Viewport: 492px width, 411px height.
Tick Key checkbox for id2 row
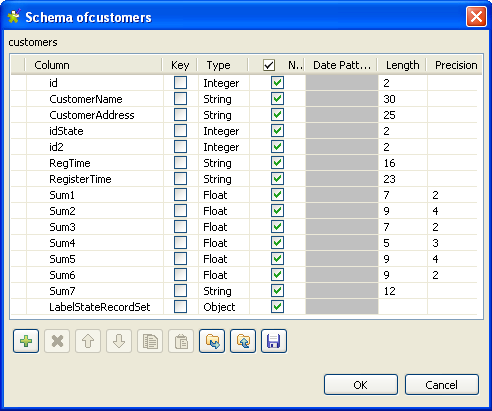pos(180,147)
